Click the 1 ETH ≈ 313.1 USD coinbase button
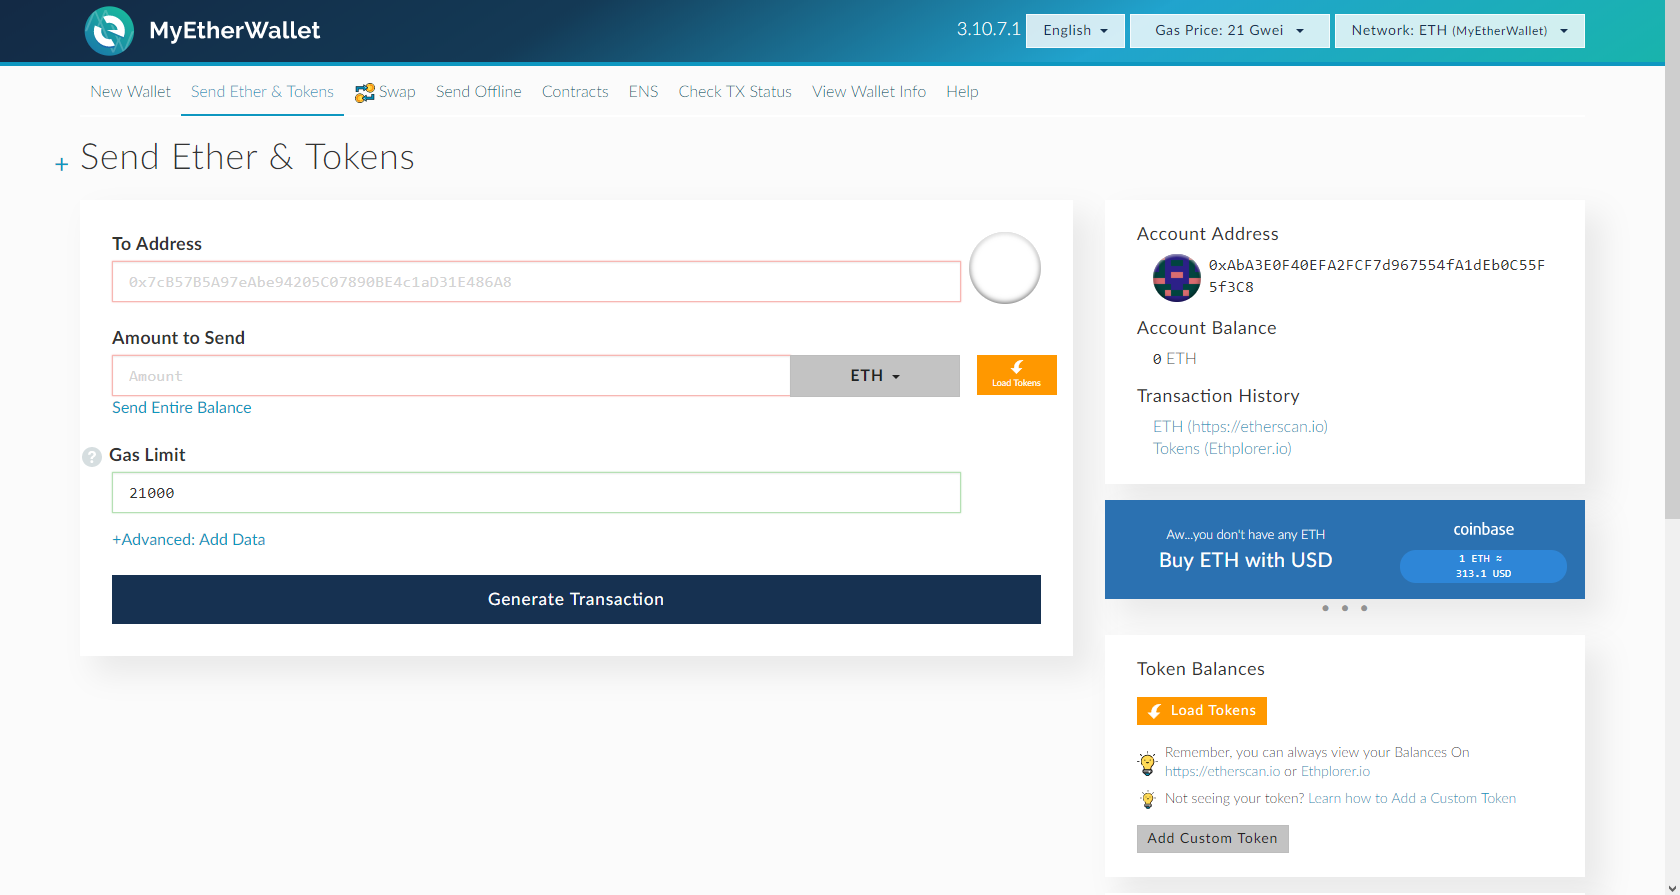 (x=1483, y=566)
